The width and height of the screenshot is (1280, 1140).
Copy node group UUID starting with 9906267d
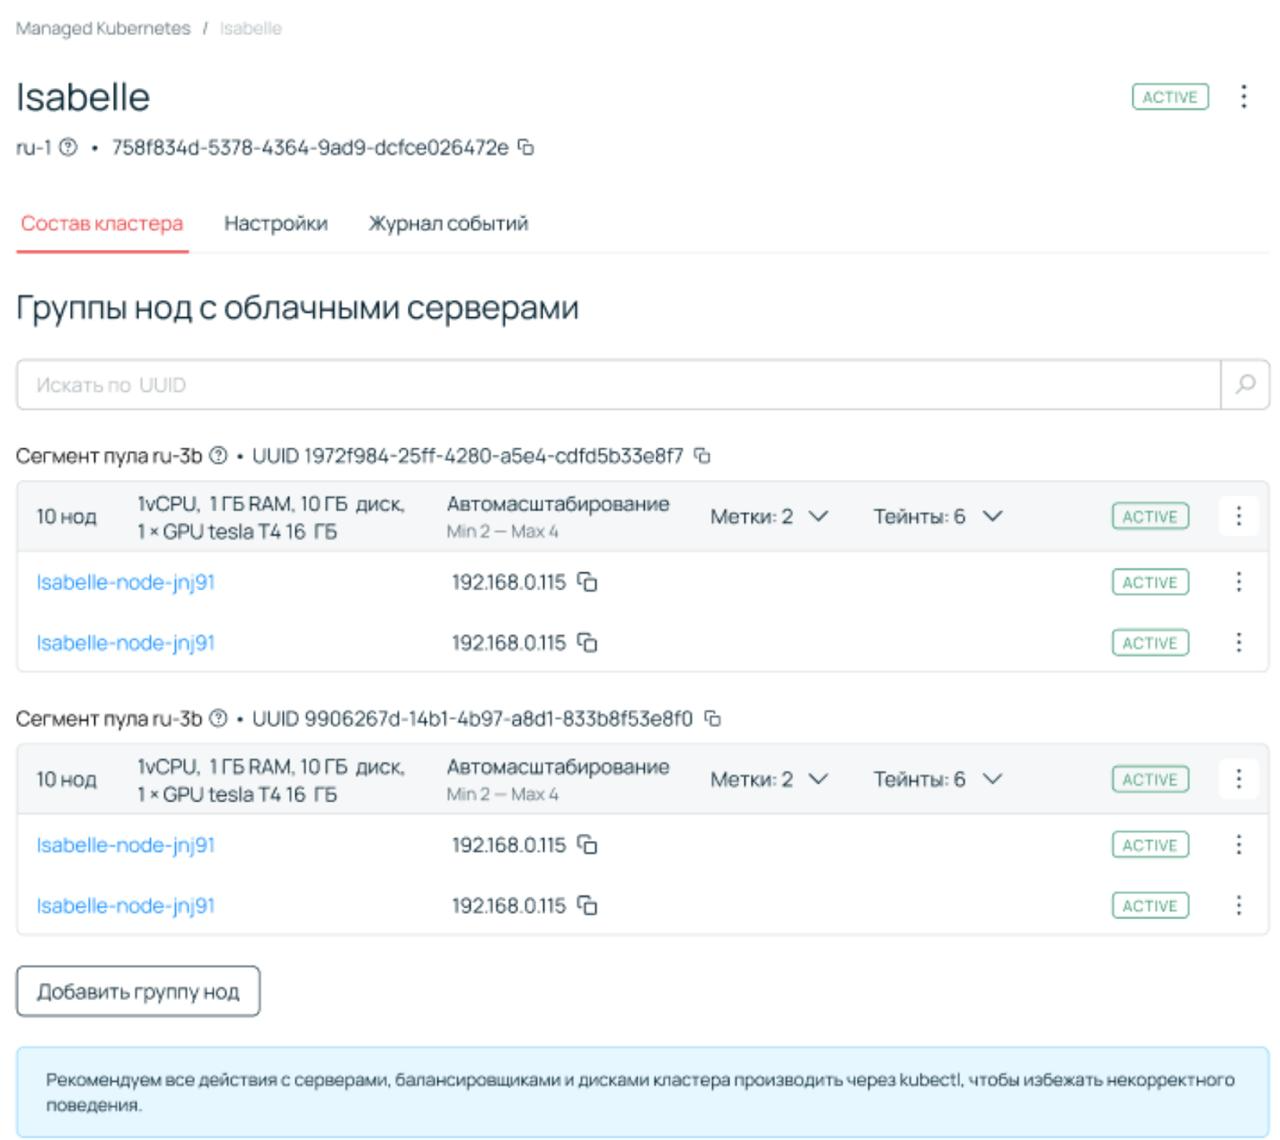point(713,719)
